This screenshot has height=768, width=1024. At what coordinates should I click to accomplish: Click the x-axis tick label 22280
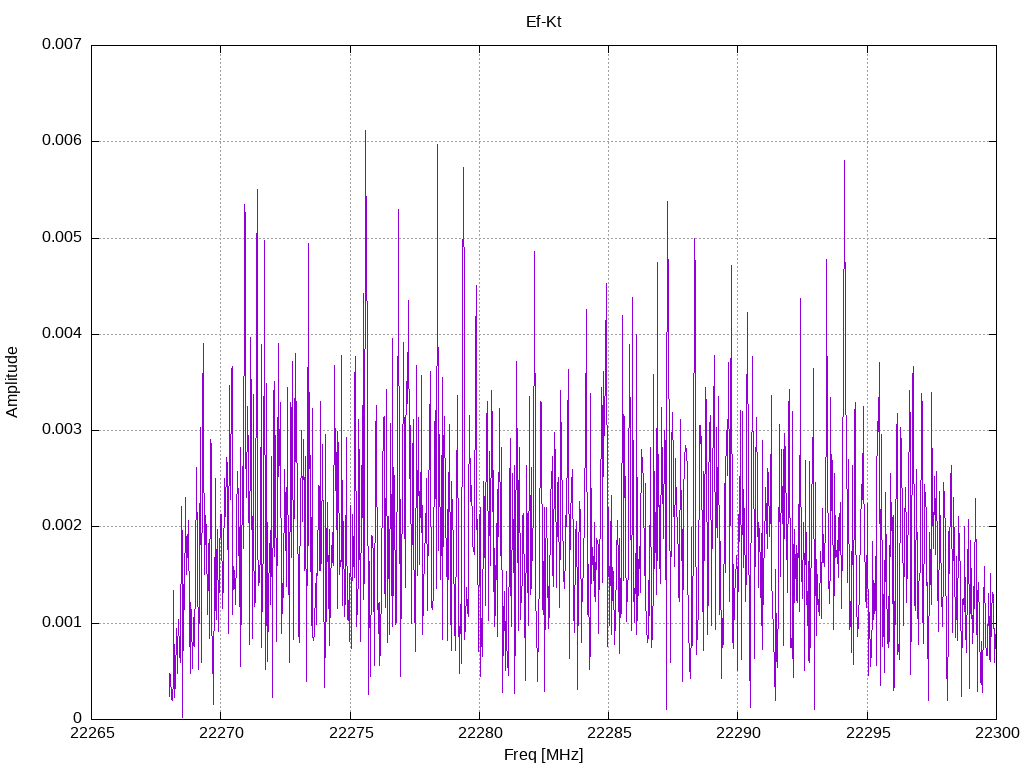click(x=480, y=733)
